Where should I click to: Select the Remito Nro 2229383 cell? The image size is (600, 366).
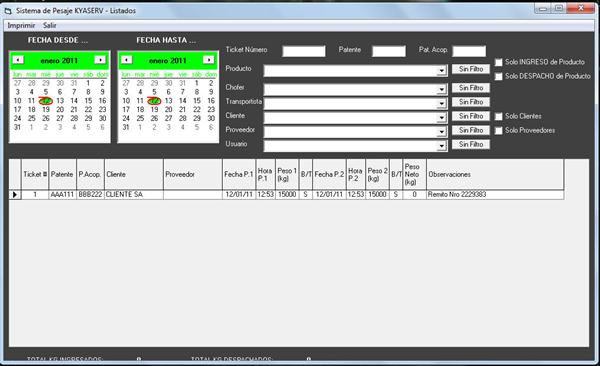coord(495,194)
